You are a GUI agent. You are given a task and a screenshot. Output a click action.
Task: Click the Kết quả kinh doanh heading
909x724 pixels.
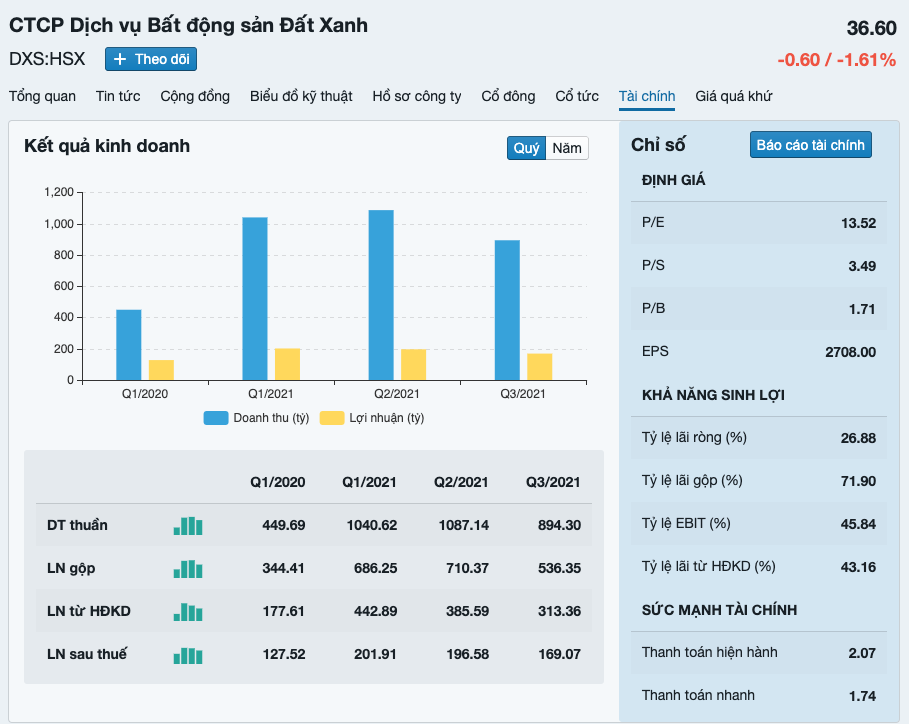click(x=107, y=146)
